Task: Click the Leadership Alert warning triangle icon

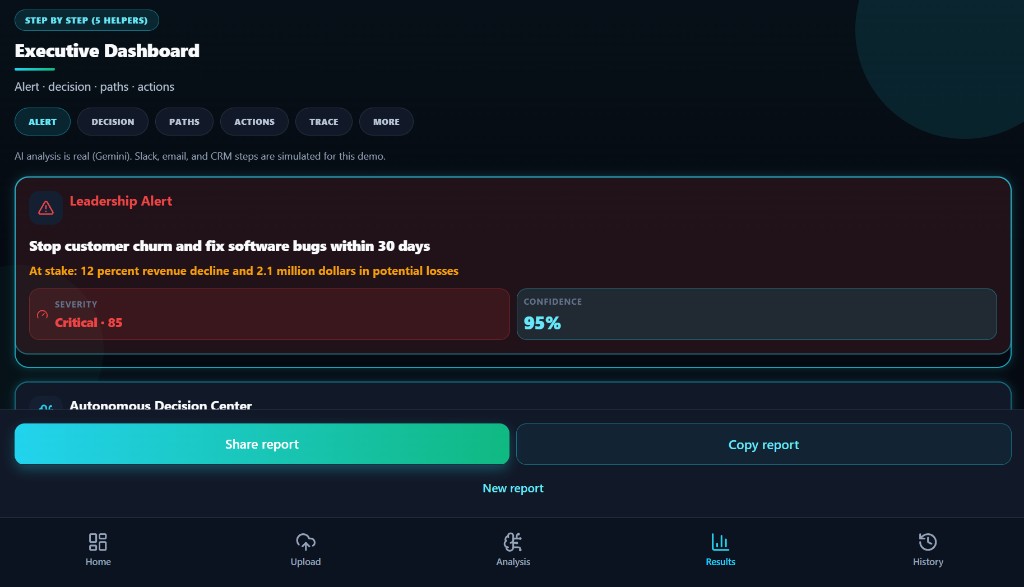Action: tap(46, 208)
